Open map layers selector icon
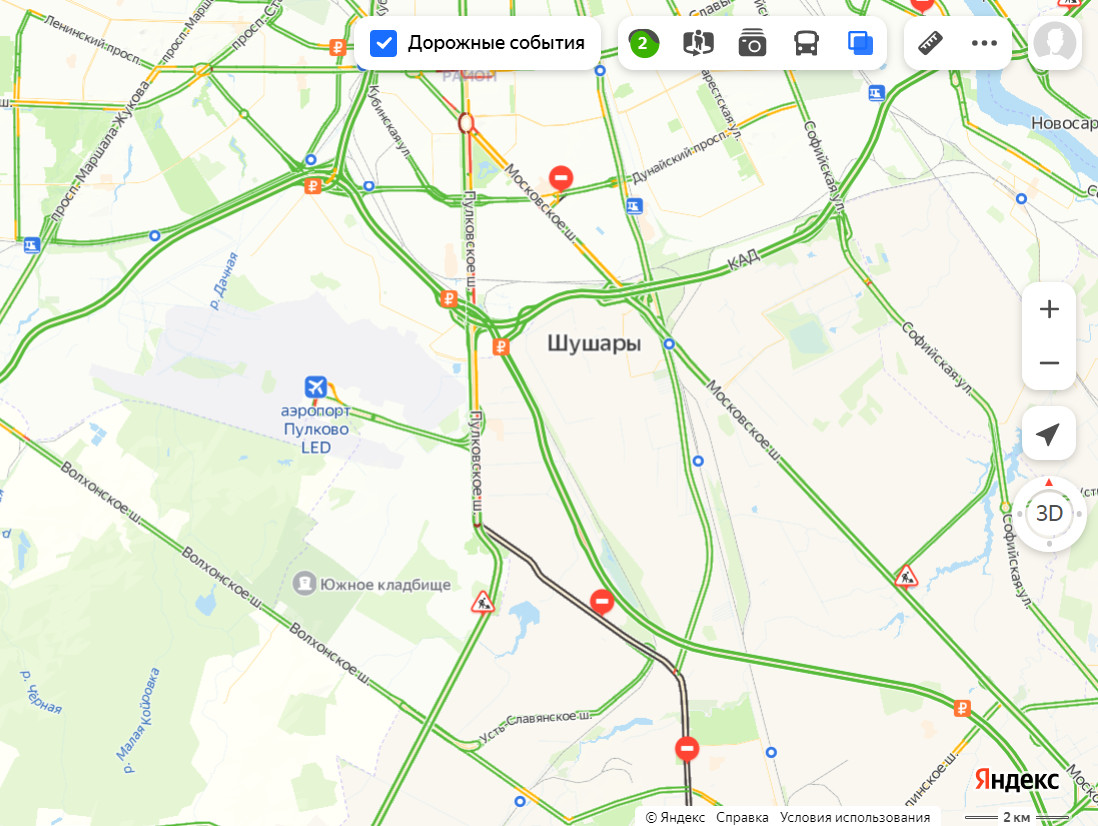This screenshot has height=826, width=1098. point(860,43)
